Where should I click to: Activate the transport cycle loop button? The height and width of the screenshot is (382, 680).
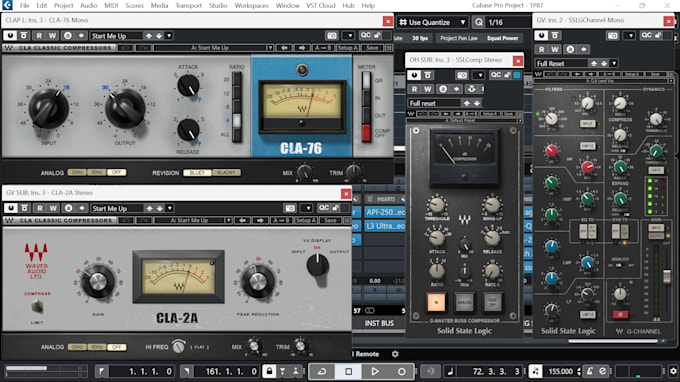coord(322,372)
